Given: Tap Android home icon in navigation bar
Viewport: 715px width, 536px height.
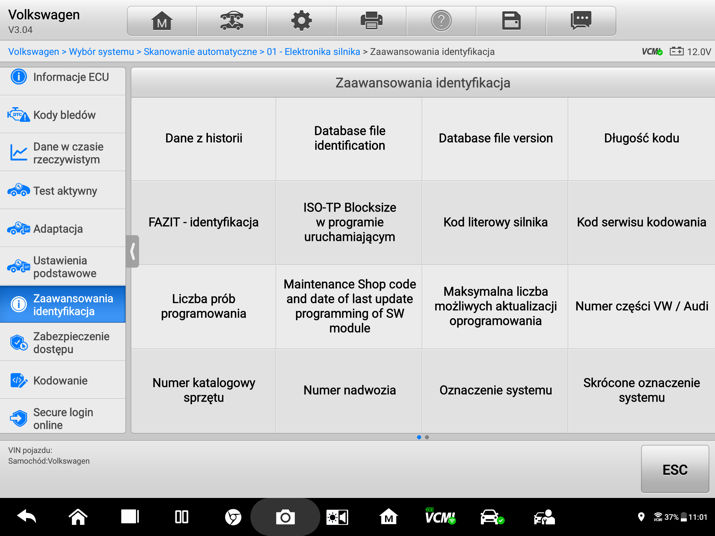Looking at the screenshot, I should [78, 517].
